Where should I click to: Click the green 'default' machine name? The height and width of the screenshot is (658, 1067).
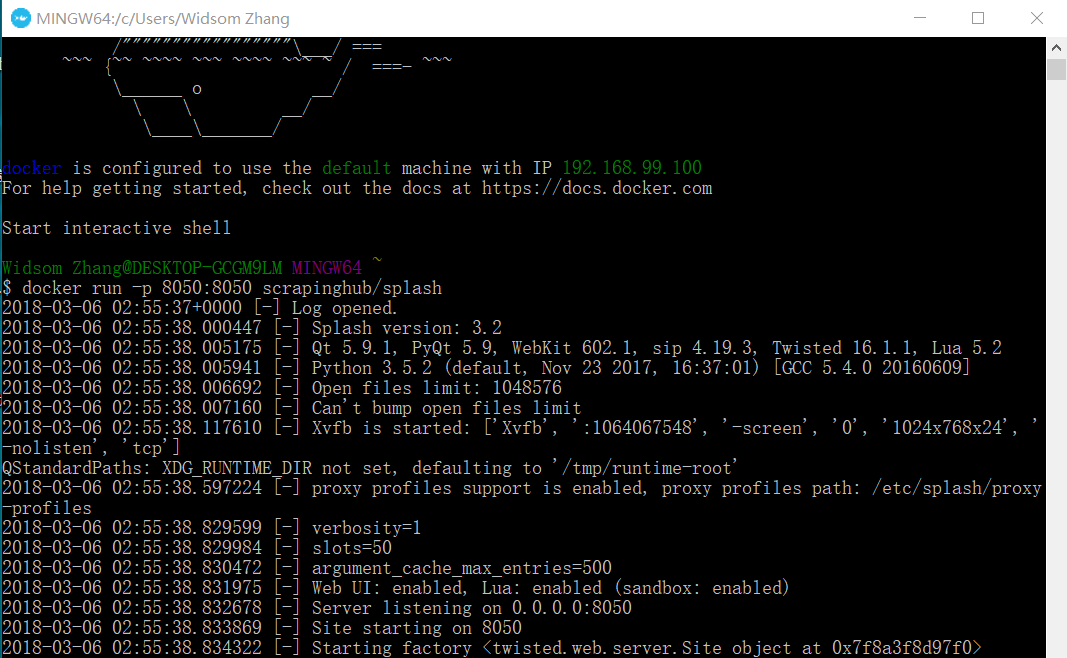tap(357, 167)
